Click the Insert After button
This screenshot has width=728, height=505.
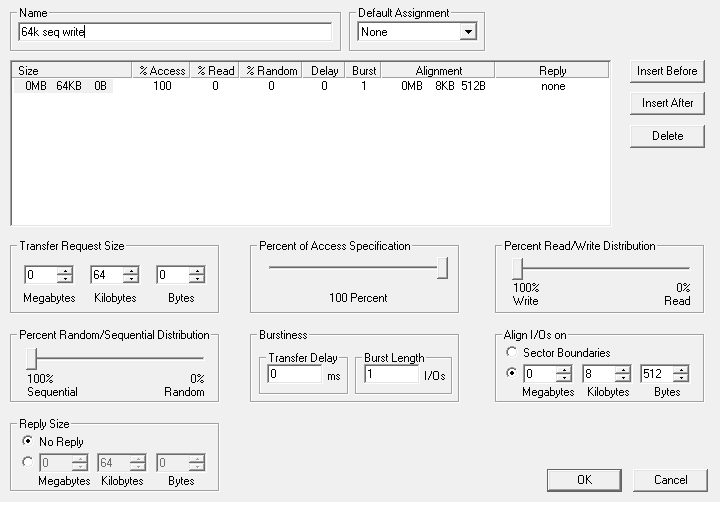[667, 103]
